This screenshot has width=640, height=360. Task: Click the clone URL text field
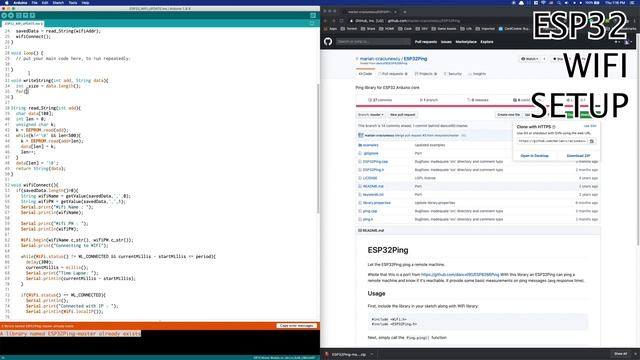pos(552,141)
